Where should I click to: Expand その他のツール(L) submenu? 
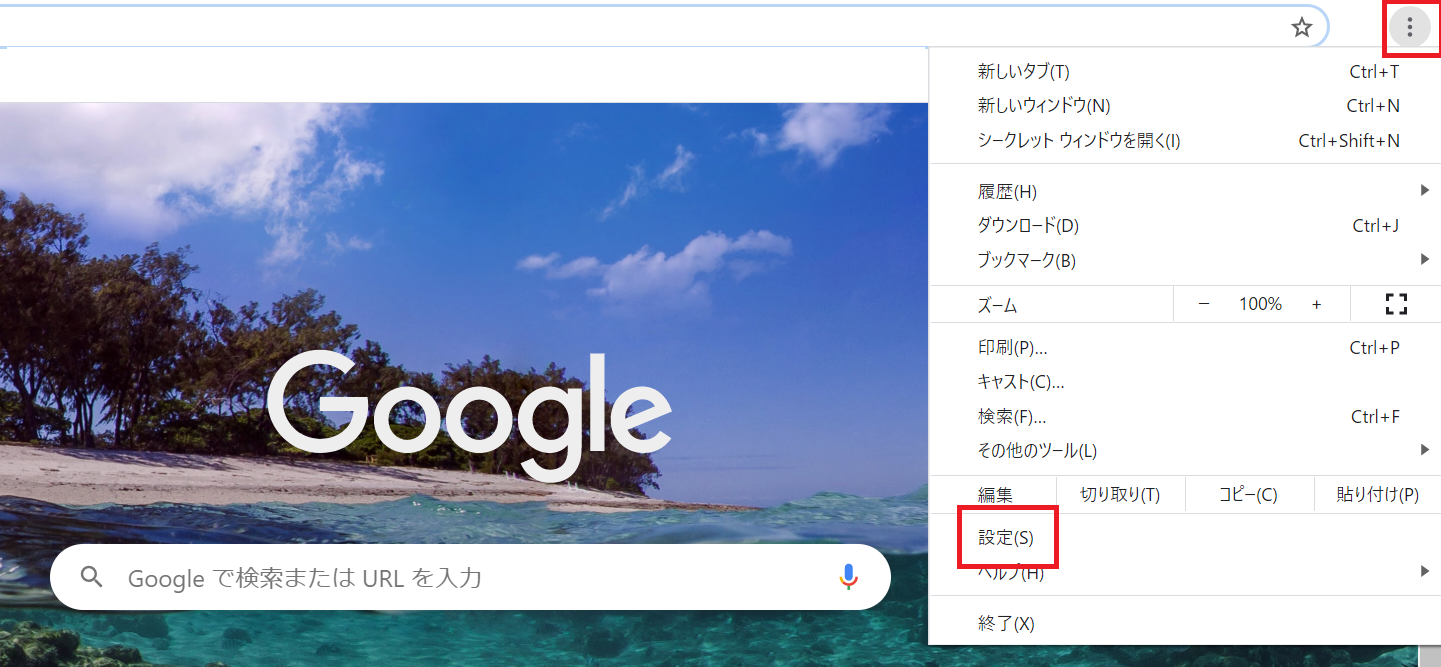click(x=1184, y=451)
